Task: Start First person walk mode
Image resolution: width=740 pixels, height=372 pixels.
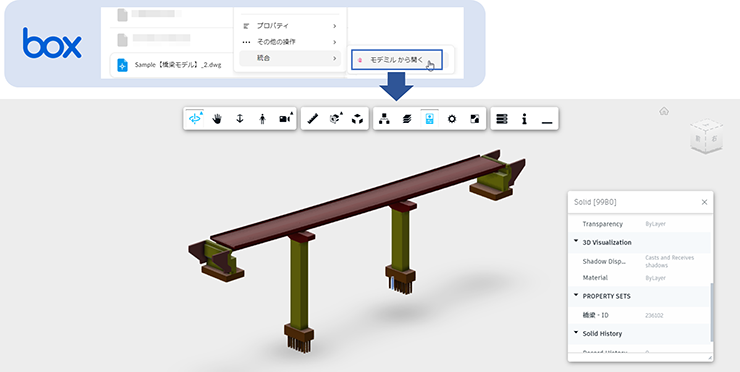Action: pyautogui.click(x=262, y=119)
